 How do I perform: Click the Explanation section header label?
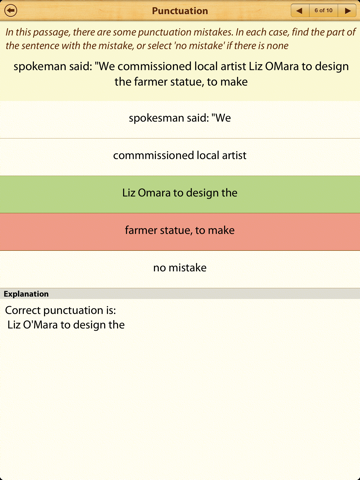[x=26, y=294]
